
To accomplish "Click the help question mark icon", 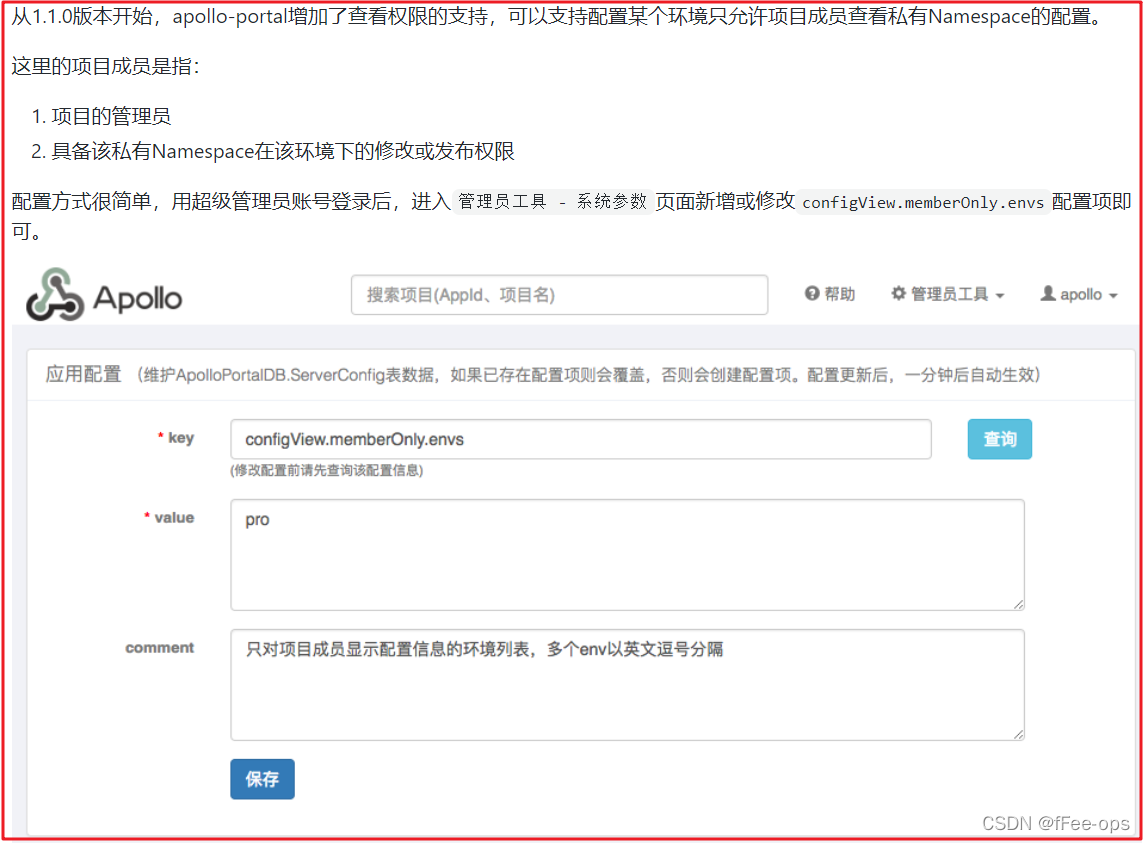I will 811,294.
